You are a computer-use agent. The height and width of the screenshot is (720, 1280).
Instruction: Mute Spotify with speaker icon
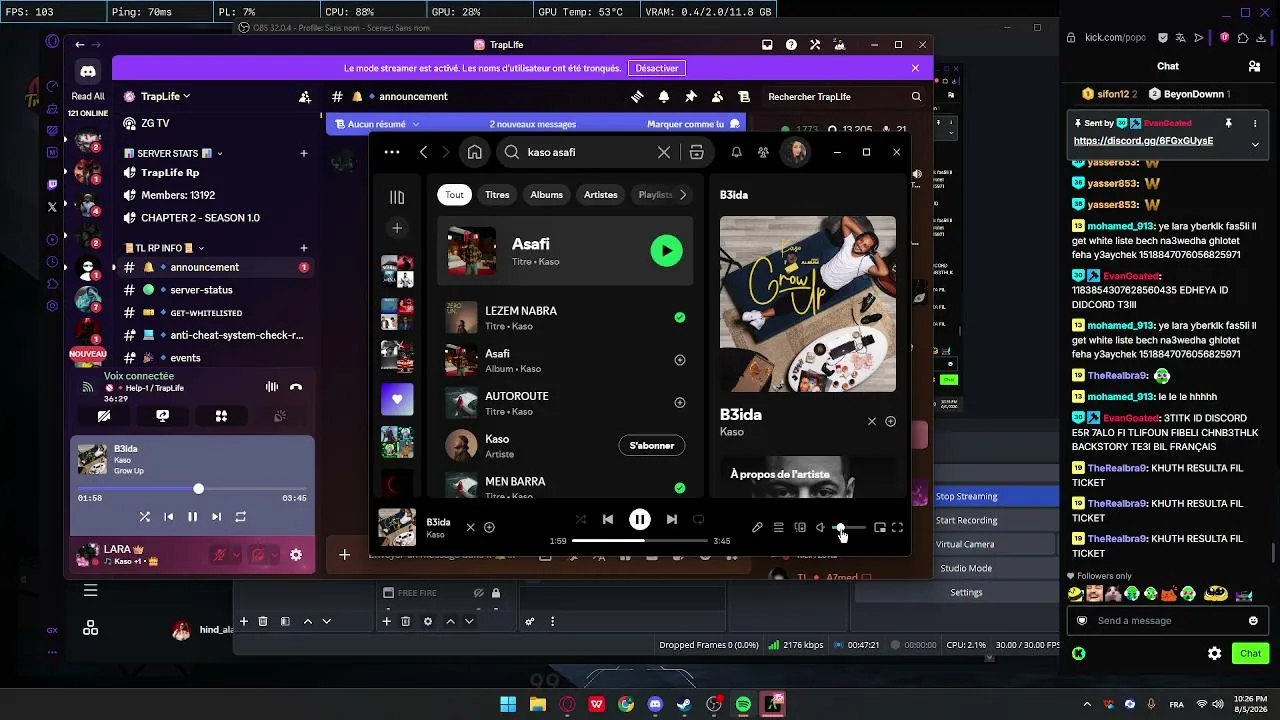click(820, 527)
